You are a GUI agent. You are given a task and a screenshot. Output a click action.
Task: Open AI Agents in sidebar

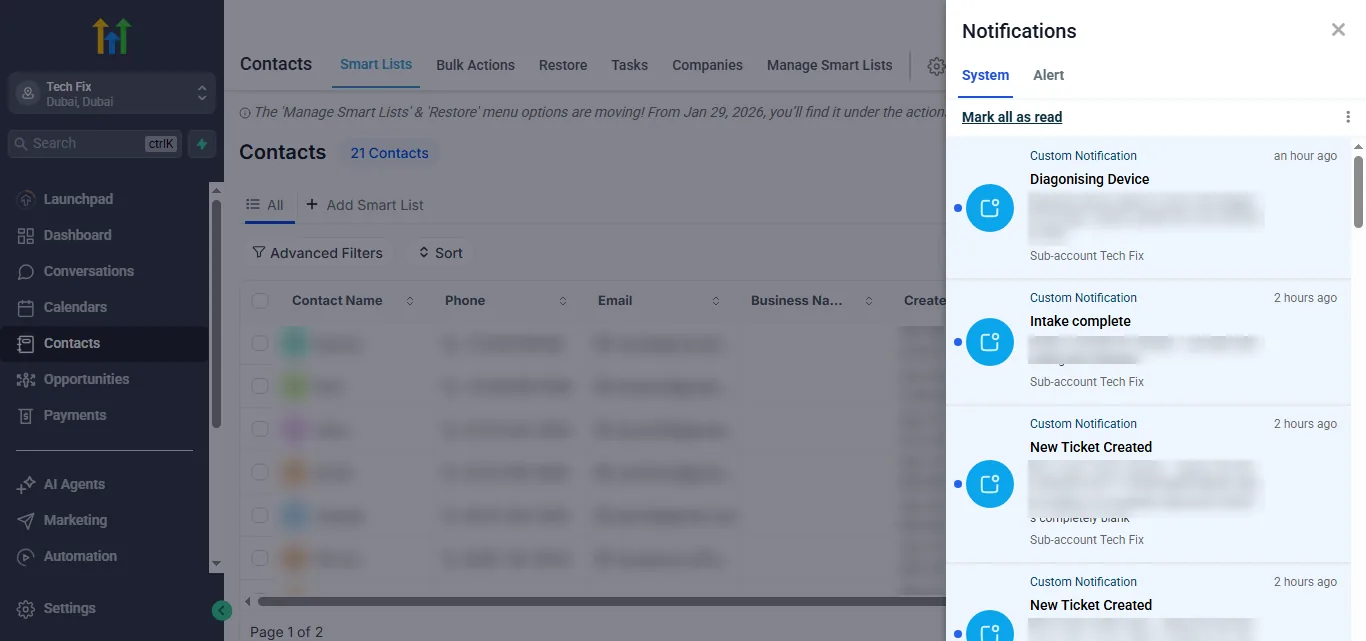pyautogui.click(x=104, y=484)
